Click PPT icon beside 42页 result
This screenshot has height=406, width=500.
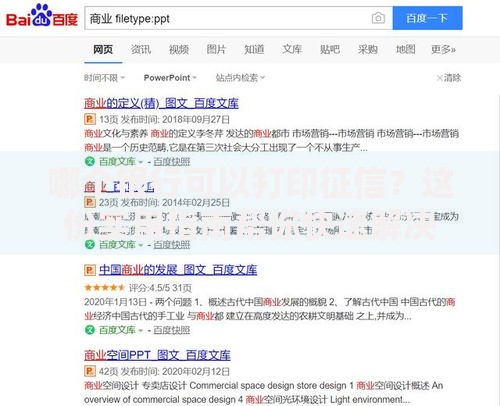click(89, 371)
